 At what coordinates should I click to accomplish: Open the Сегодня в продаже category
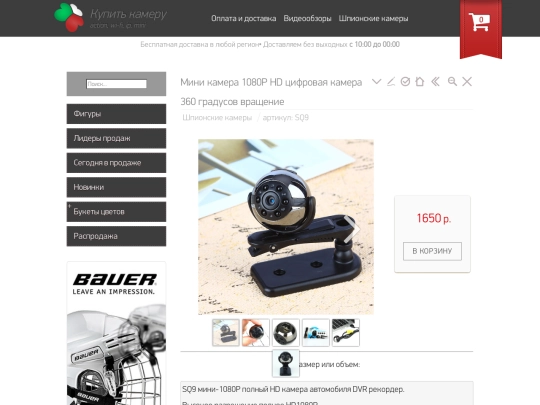coord(116,163)
